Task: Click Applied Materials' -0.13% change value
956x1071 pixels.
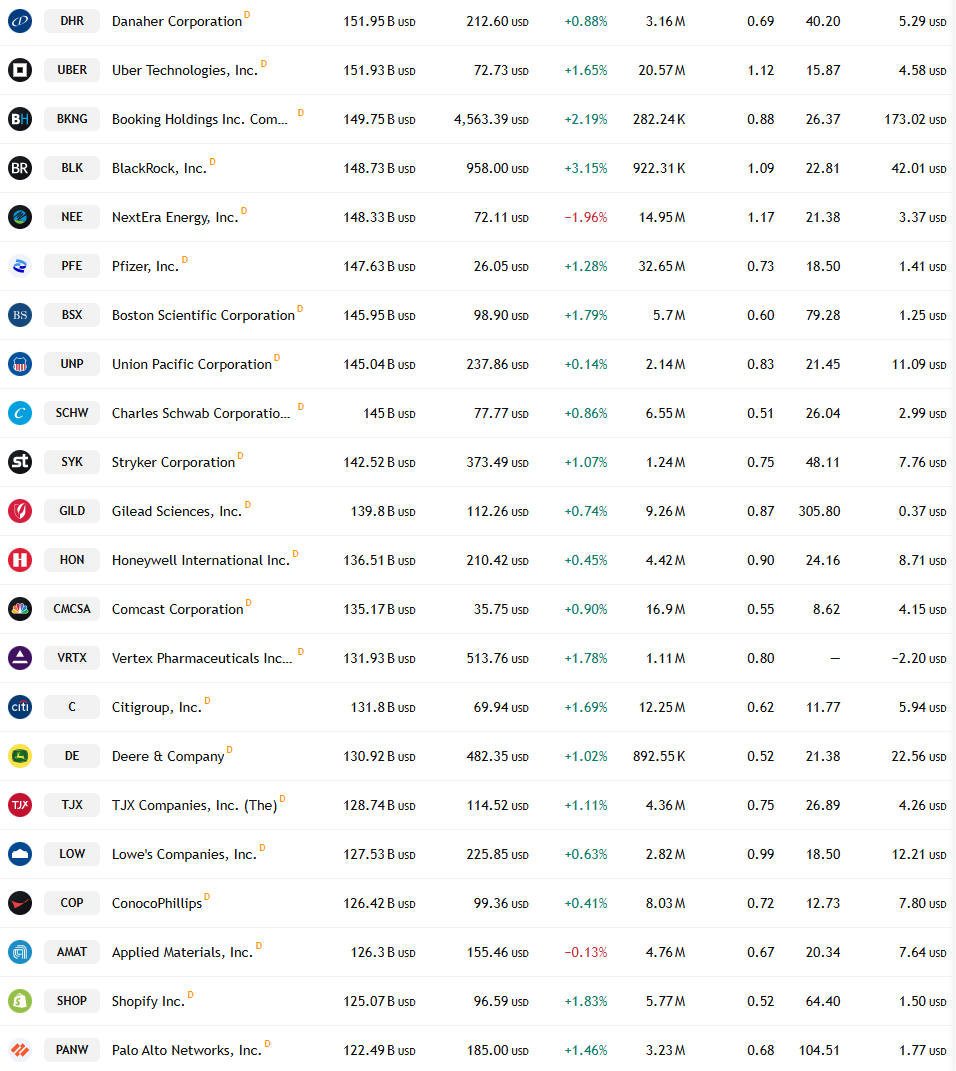Action: tap(586, 952)
